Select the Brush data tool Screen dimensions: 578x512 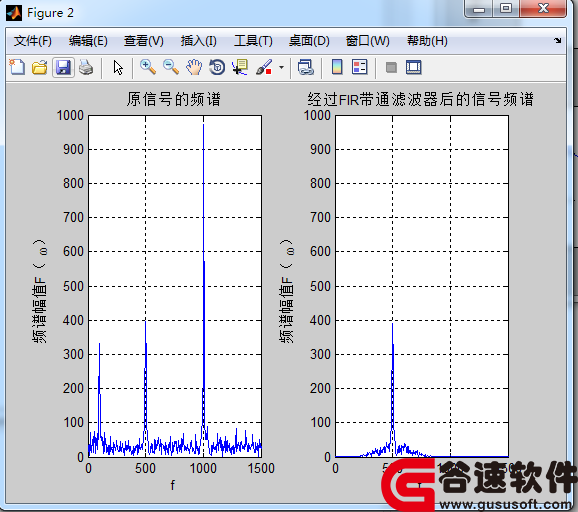point(264,67)
